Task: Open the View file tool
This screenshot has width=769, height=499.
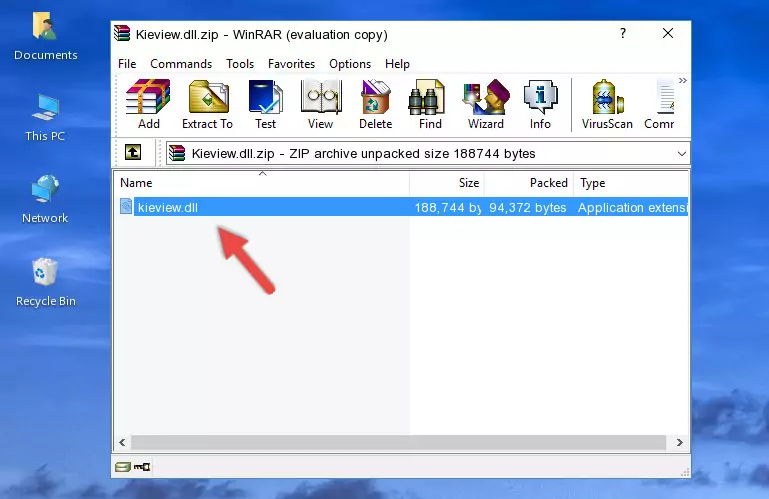Action: [321, 105]
